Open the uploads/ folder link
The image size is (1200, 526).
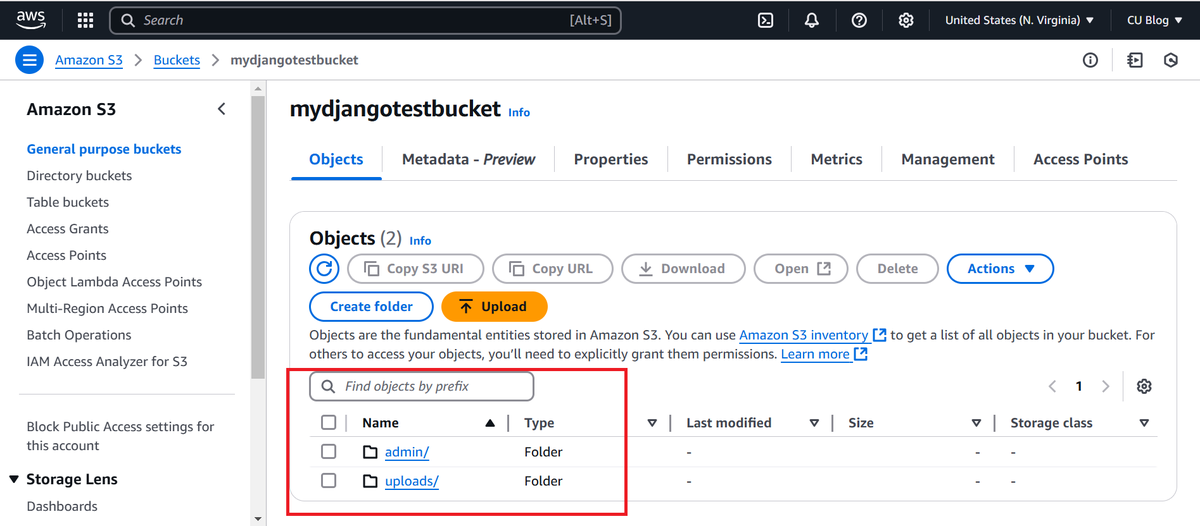pyautogui.click(x=412, y=481)
